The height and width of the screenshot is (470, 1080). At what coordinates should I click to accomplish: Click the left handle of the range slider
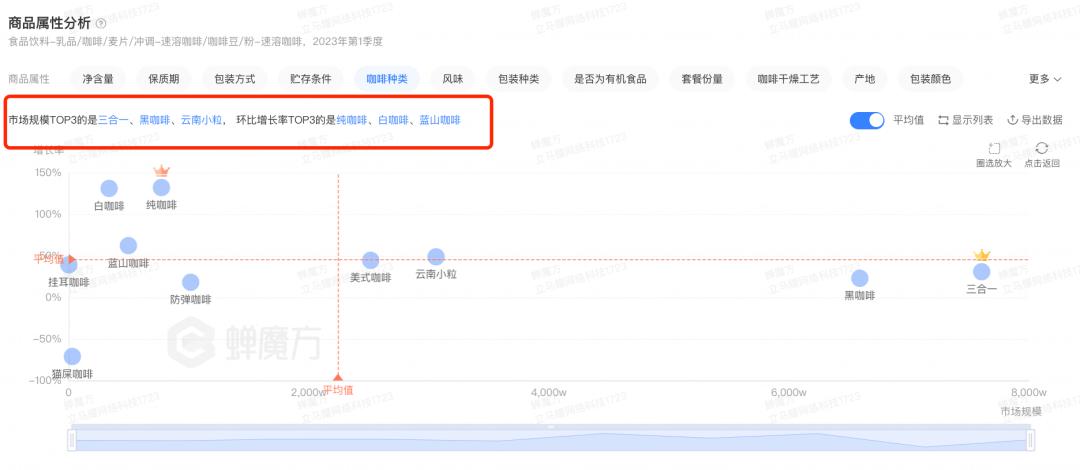71,440
